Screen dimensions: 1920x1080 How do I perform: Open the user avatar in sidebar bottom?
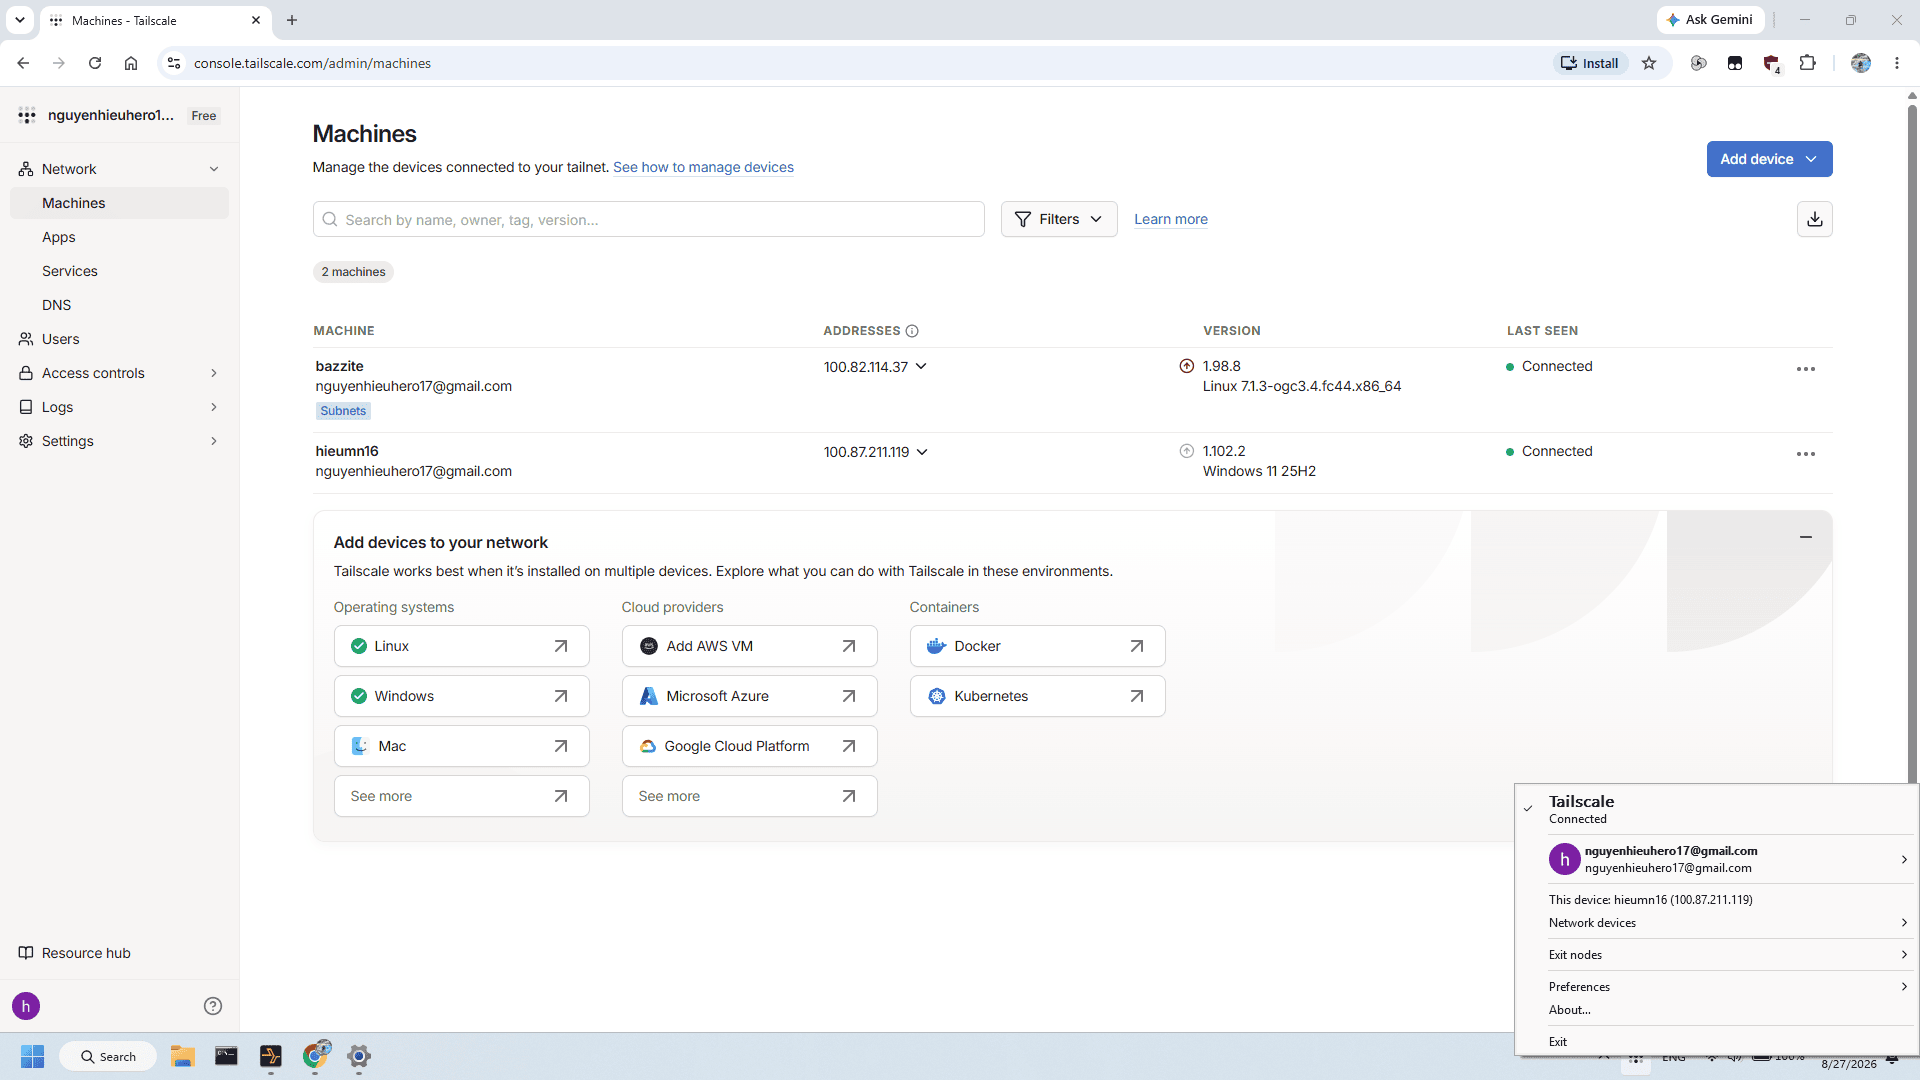[26, 1006]
